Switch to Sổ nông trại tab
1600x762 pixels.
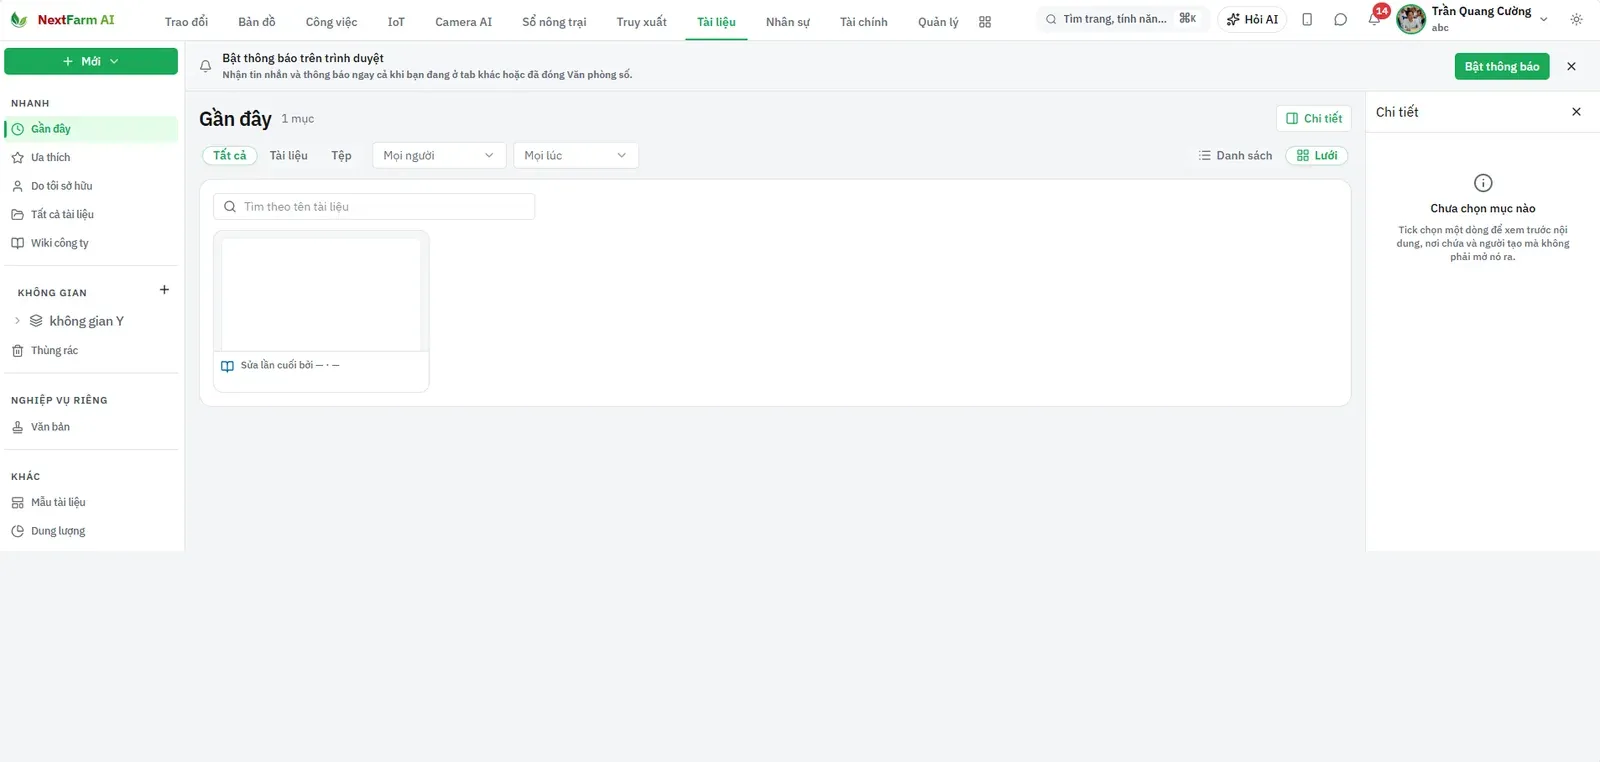pos(554,22)
